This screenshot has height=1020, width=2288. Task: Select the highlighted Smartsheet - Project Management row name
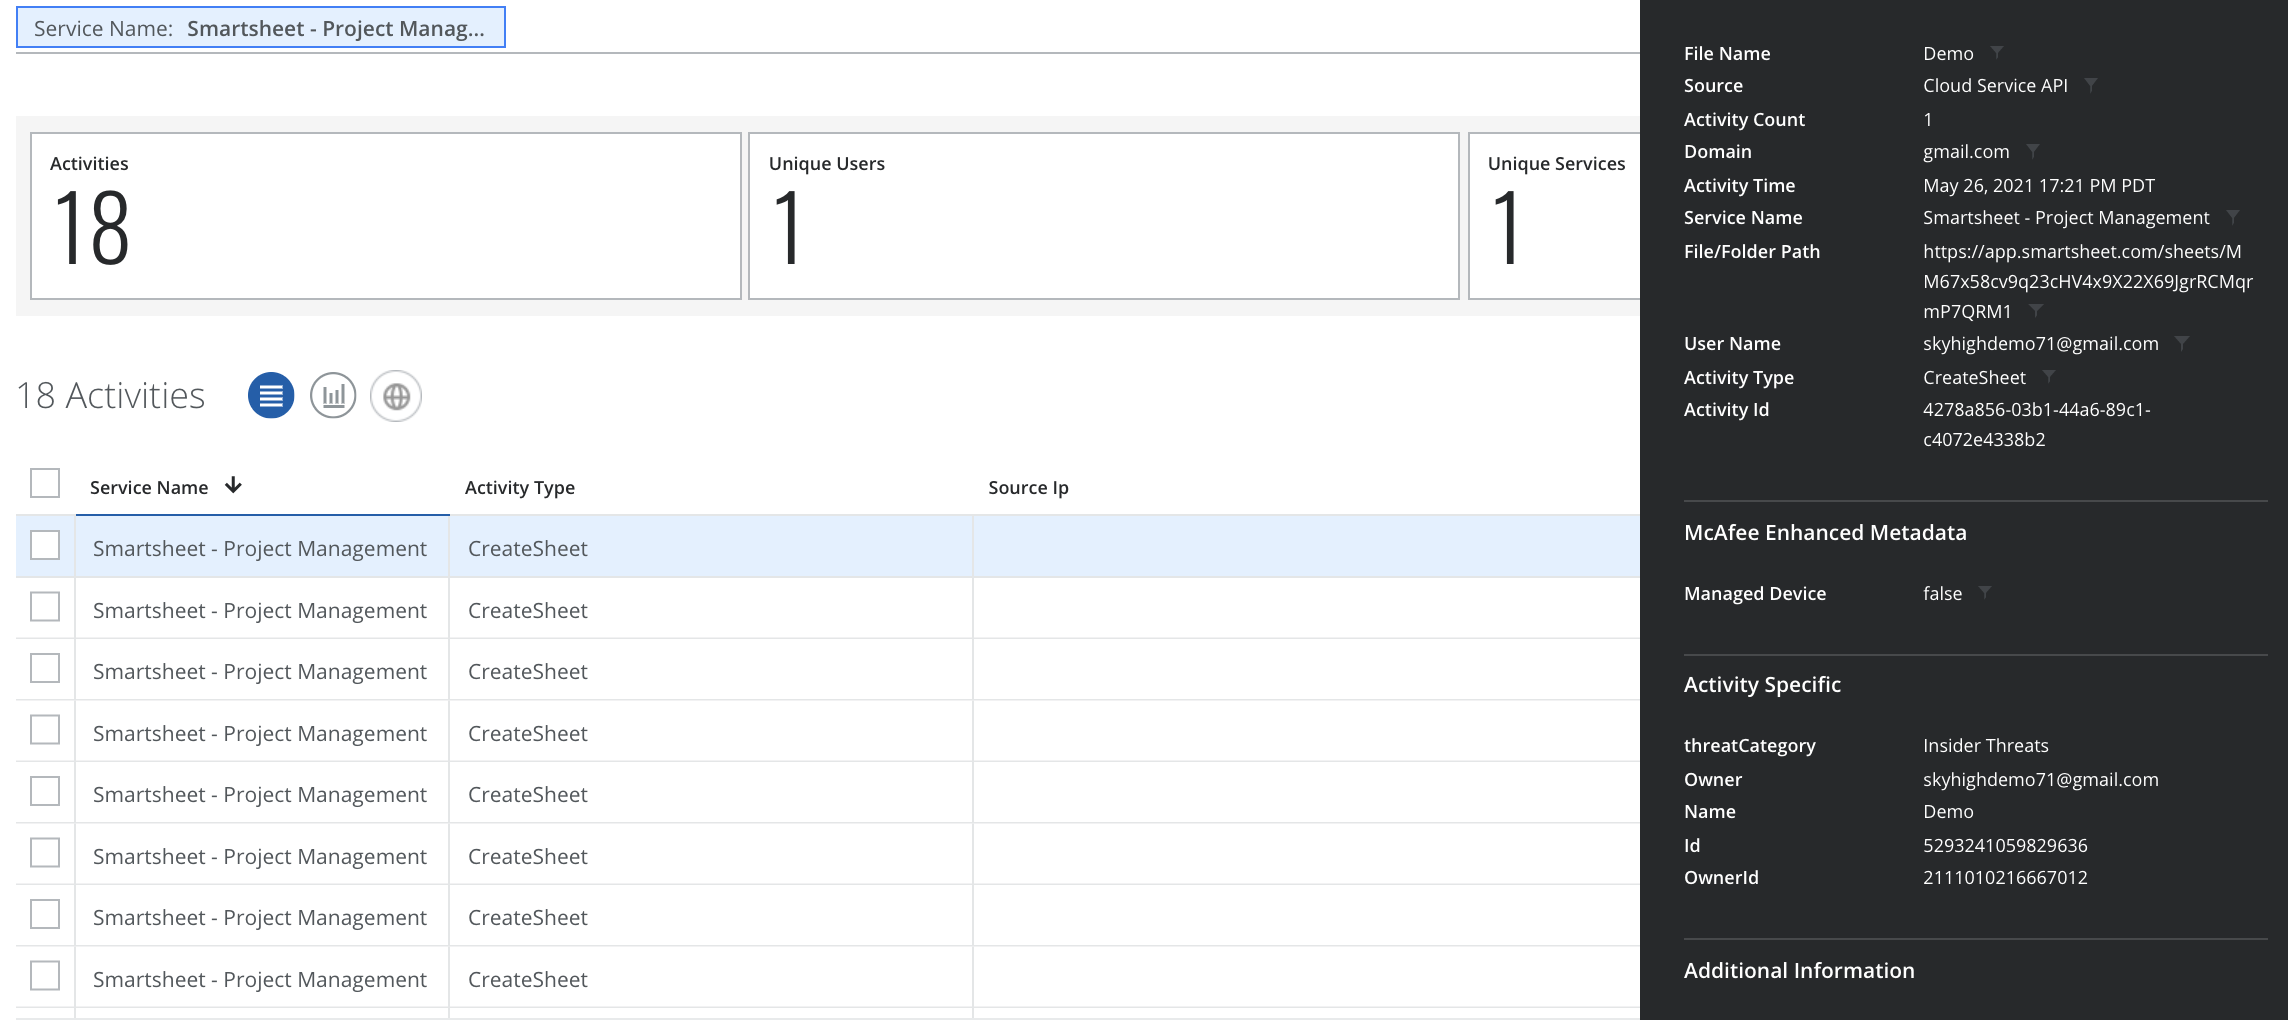[260, 548]
